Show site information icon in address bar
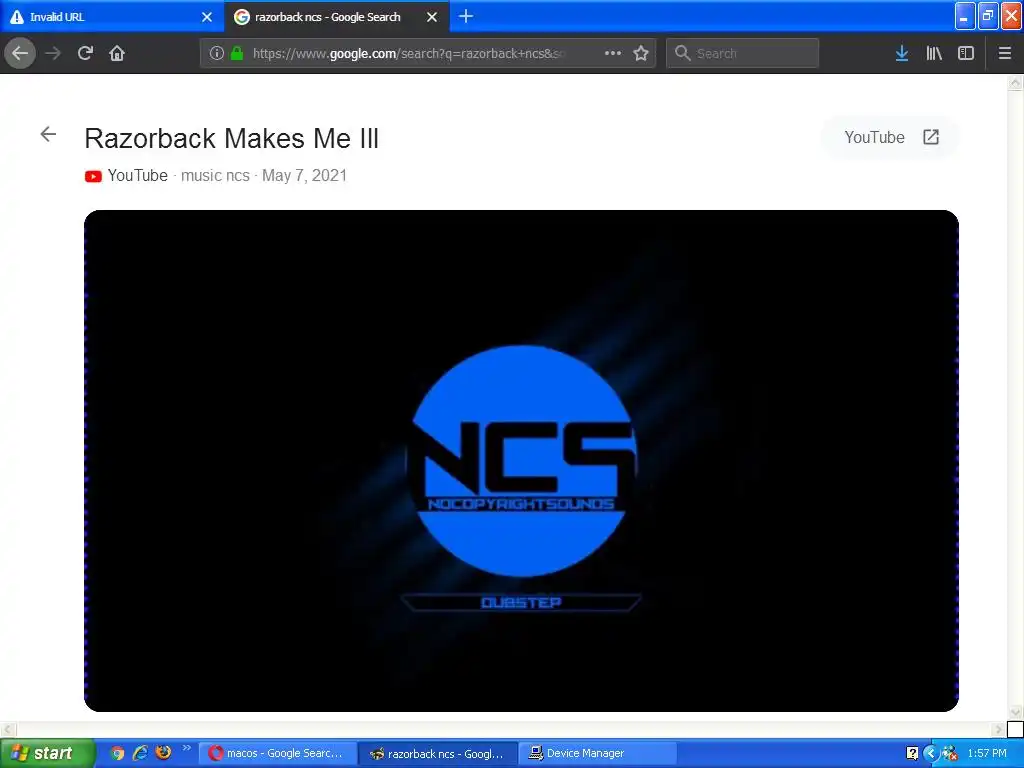 (x=217, y=53)
